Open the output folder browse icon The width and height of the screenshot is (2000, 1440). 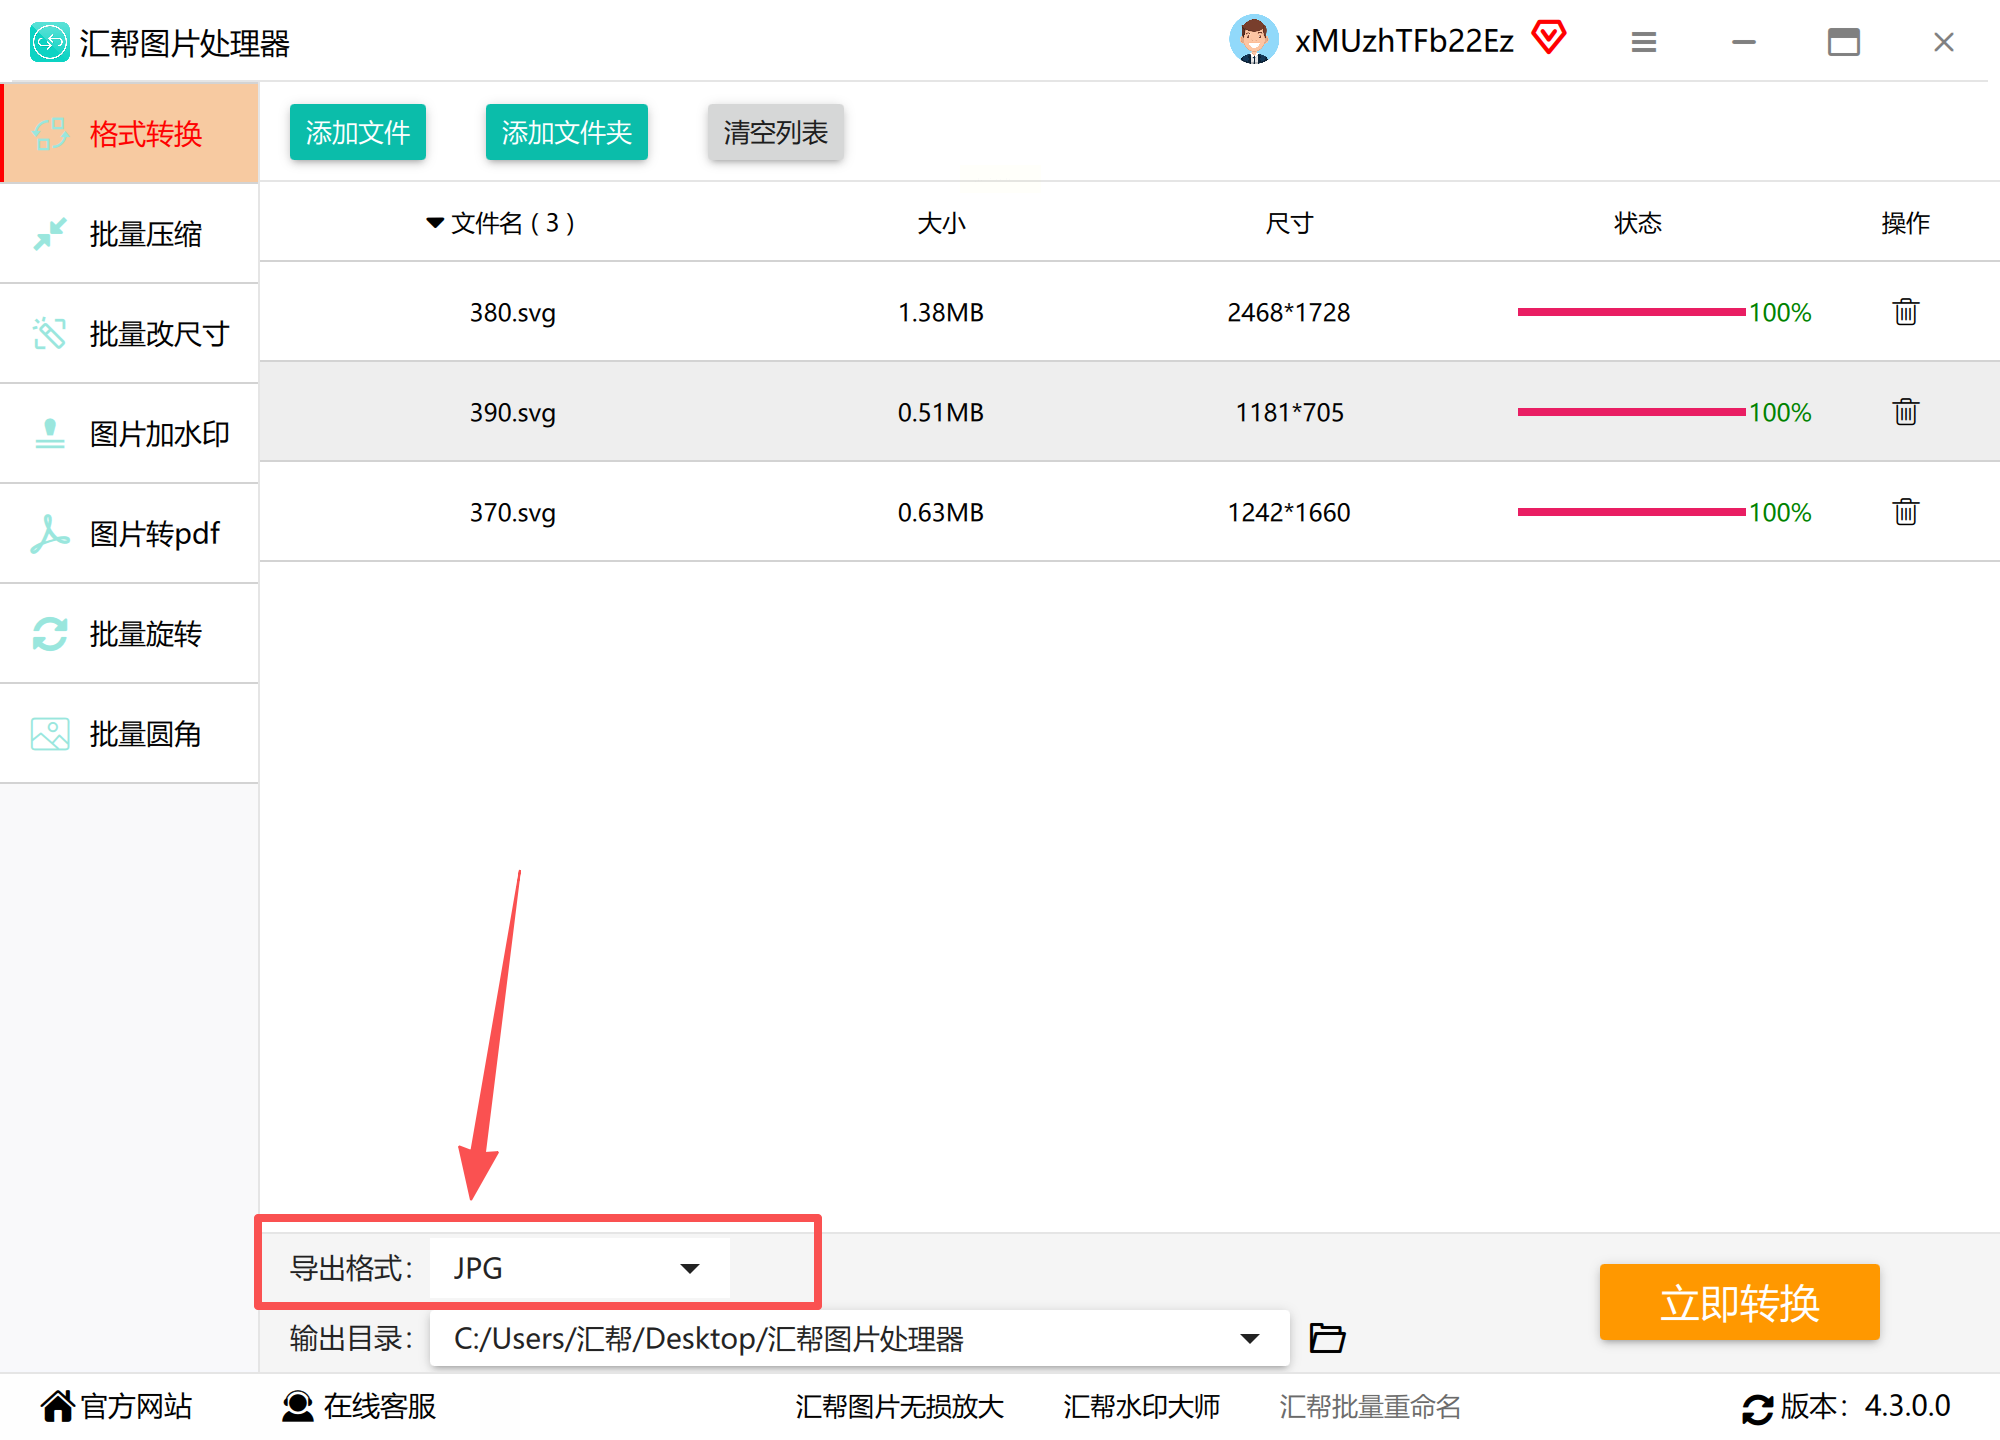(x=1327, y=1338)
